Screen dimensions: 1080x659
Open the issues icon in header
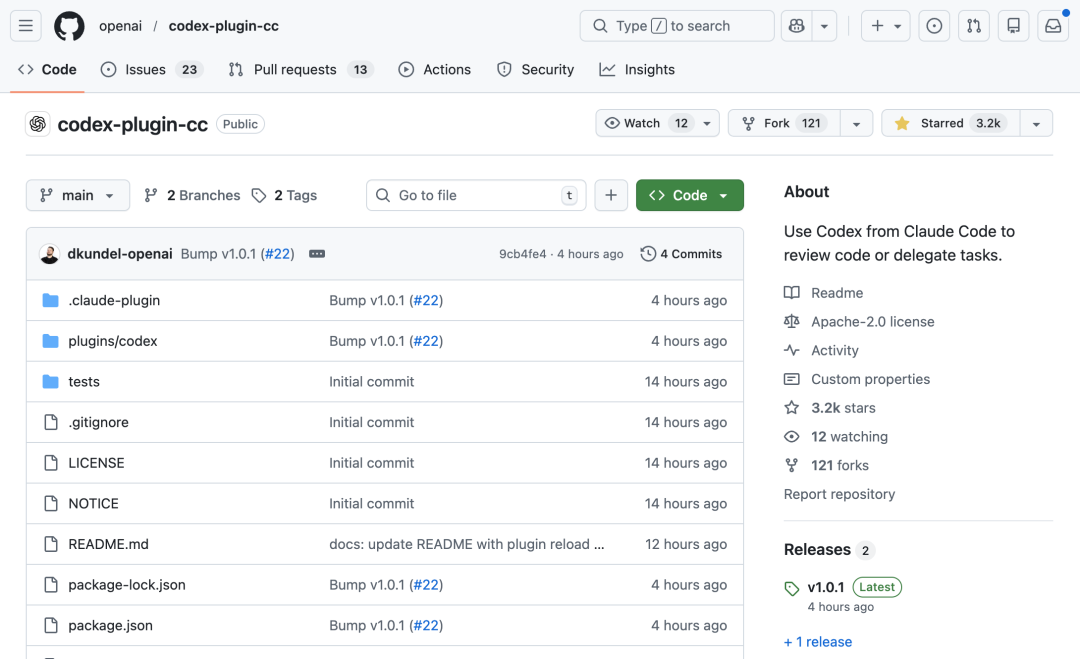(x=934, y=26)
